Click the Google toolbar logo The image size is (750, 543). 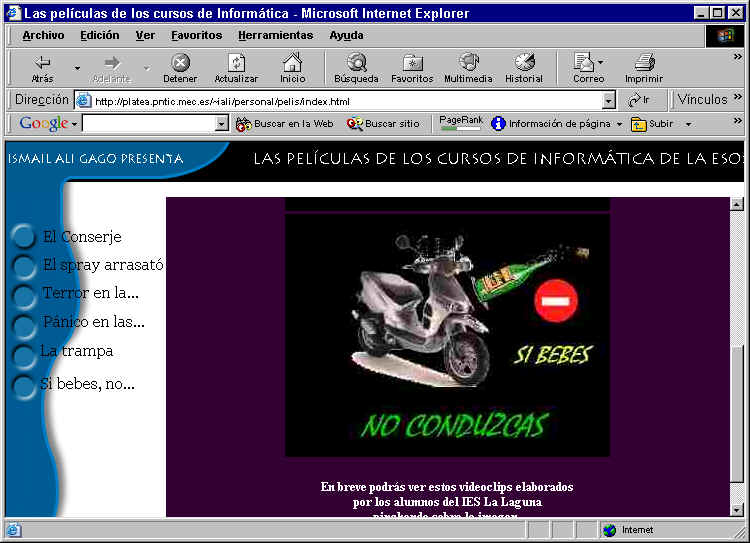pos(44,123)
